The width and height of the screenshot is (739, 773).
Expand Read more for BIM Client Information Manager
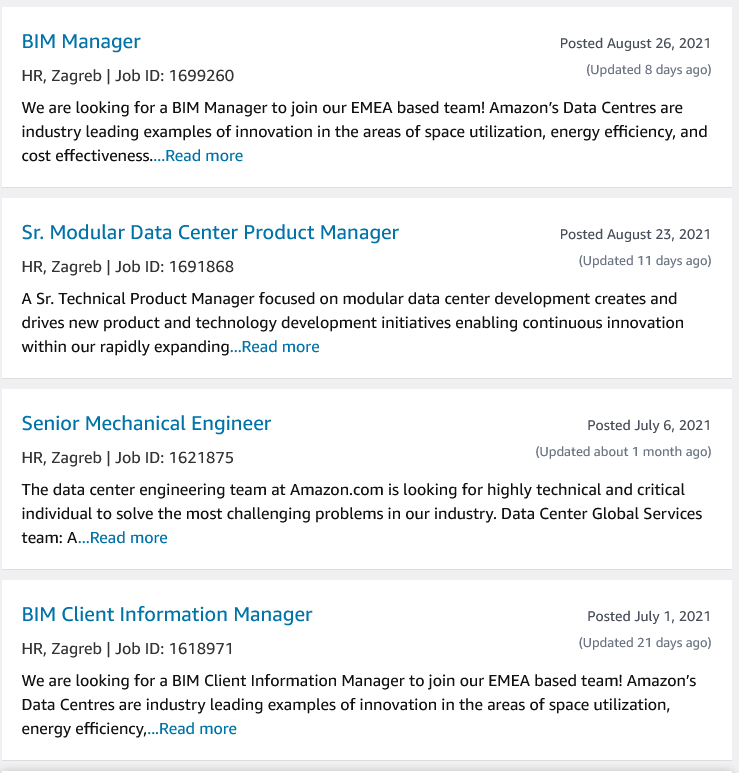198,729
